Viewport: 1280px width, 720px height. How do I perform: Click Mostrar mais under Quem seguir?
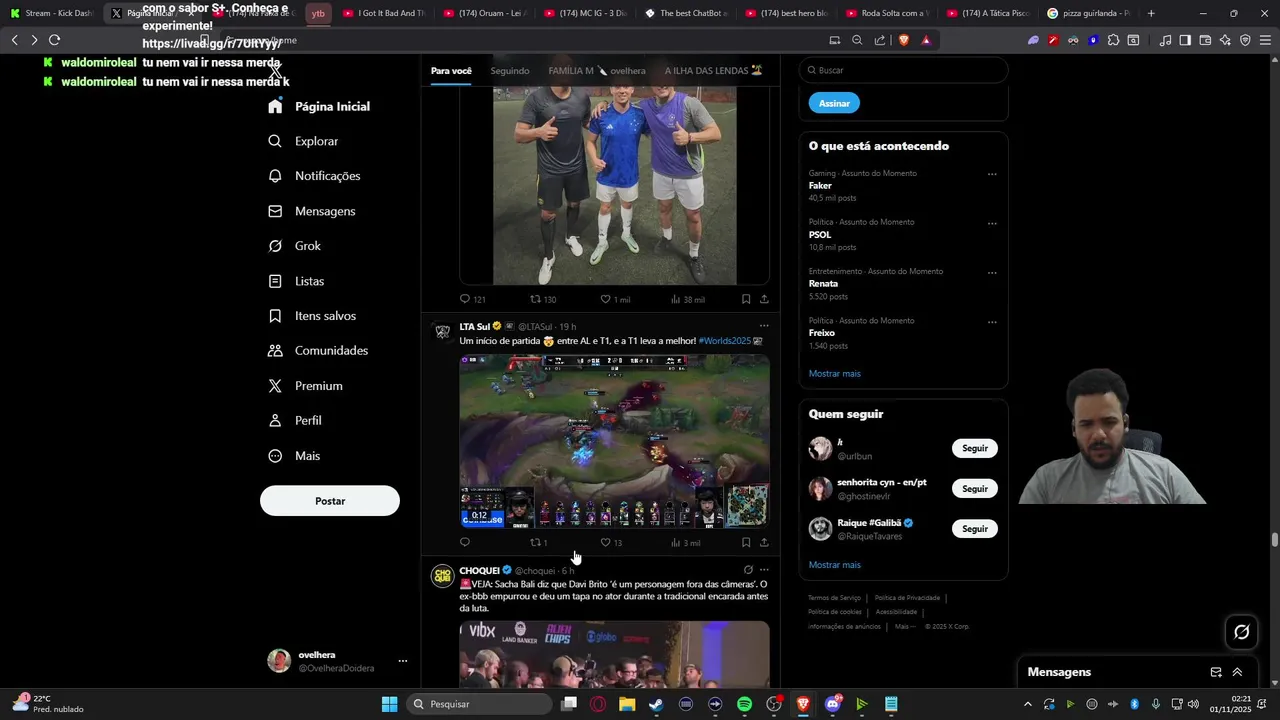click(x=834, y=564)
